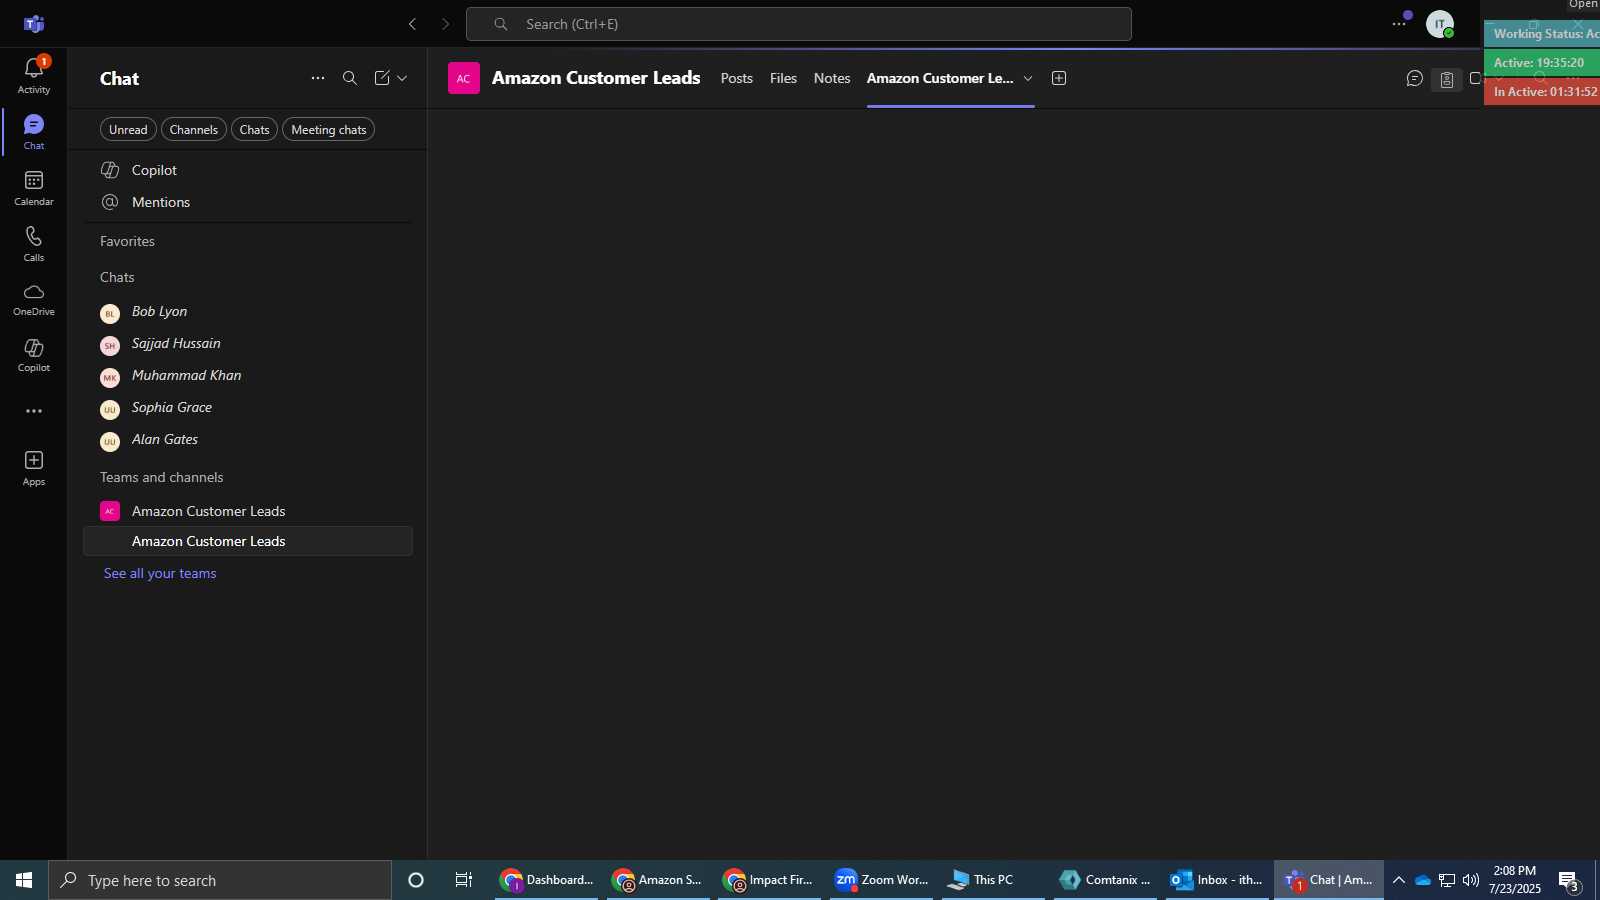Click the taskbar Type here to search box
This screenshot has width=1600, height=900.
(x=220, y=880)
